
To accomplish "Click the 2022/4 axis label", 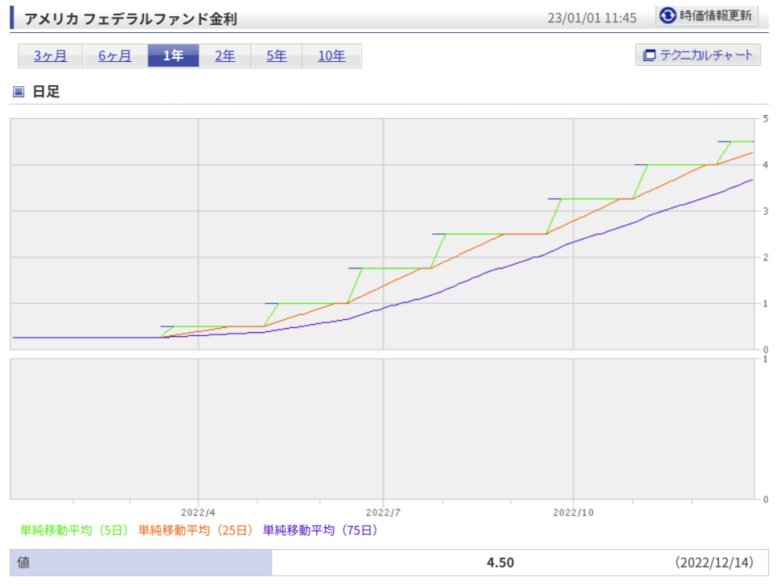I will click(198, 512).
